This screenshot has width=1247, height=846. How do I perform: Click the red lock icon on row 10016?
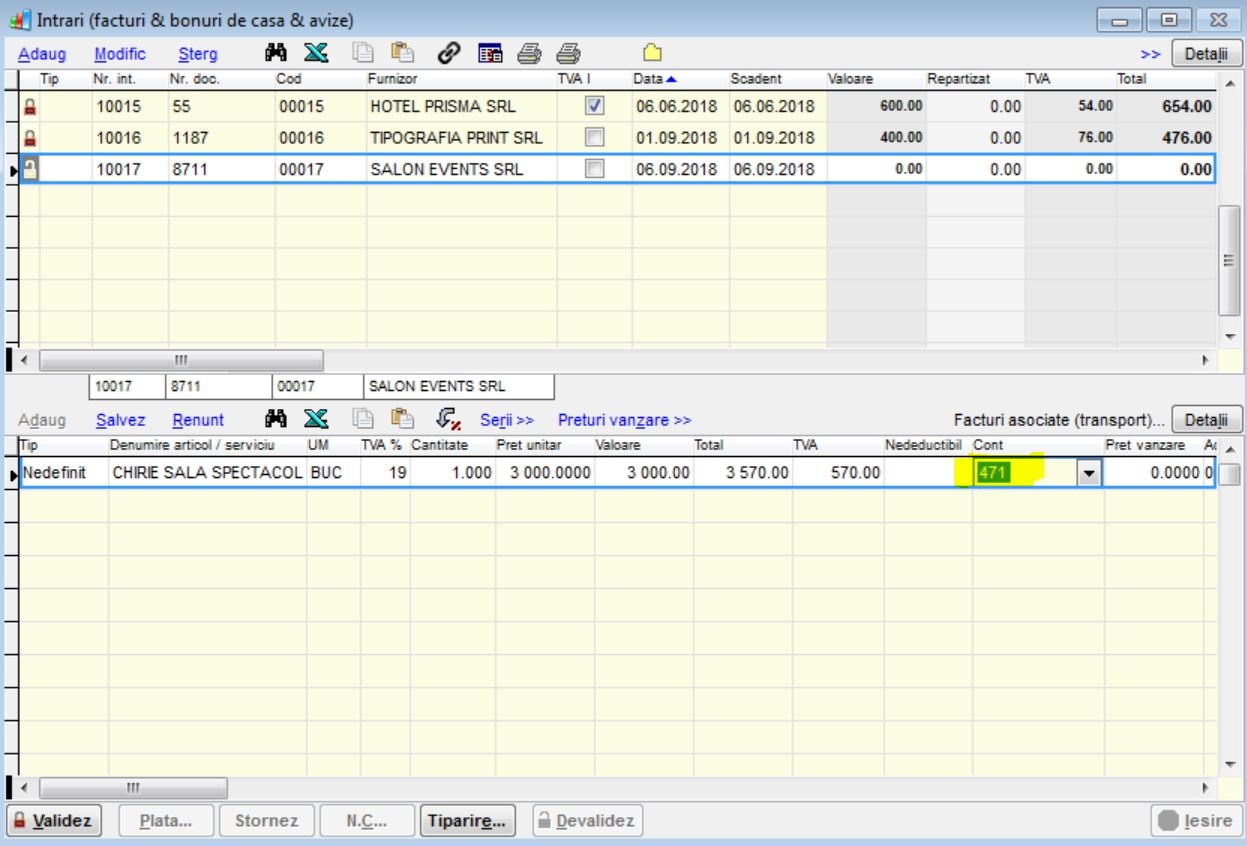(30, 138)
